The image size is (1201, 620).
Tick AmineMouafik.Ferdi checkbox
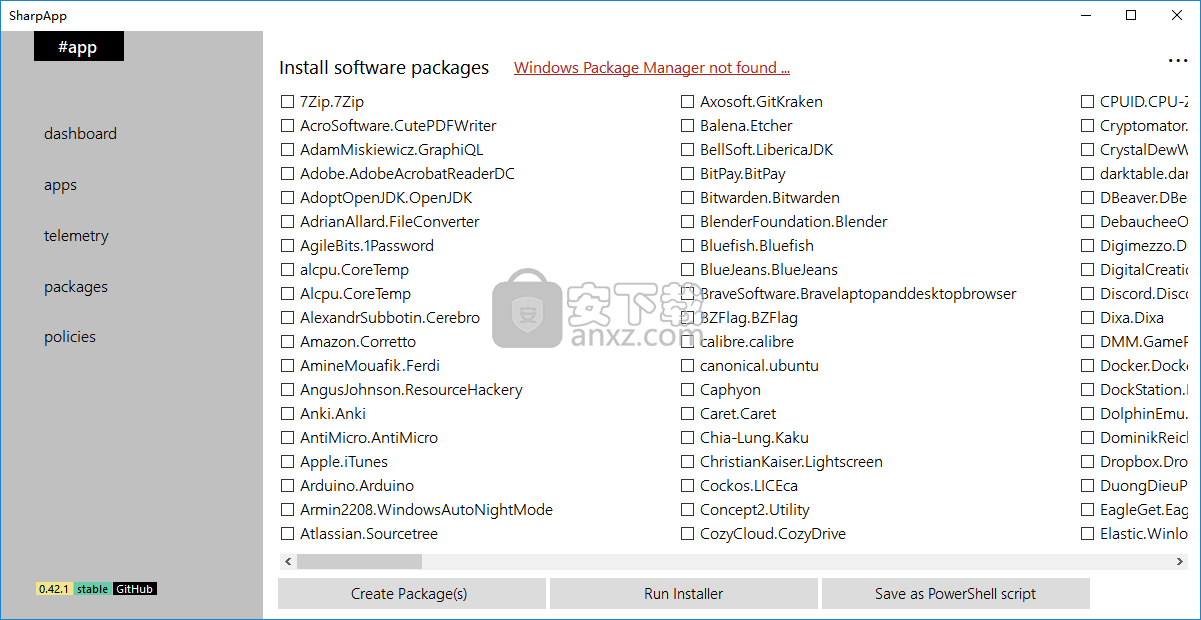[x=288, y=366]
